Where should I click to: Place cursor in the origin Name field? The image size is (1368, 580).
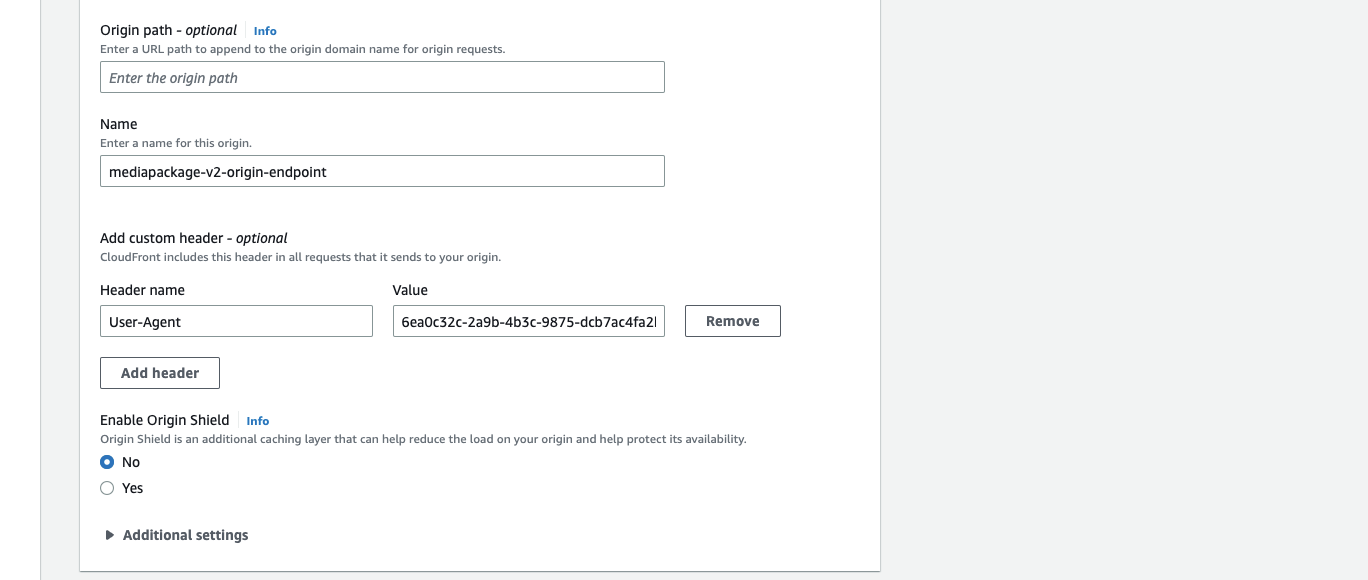[381, 170]
